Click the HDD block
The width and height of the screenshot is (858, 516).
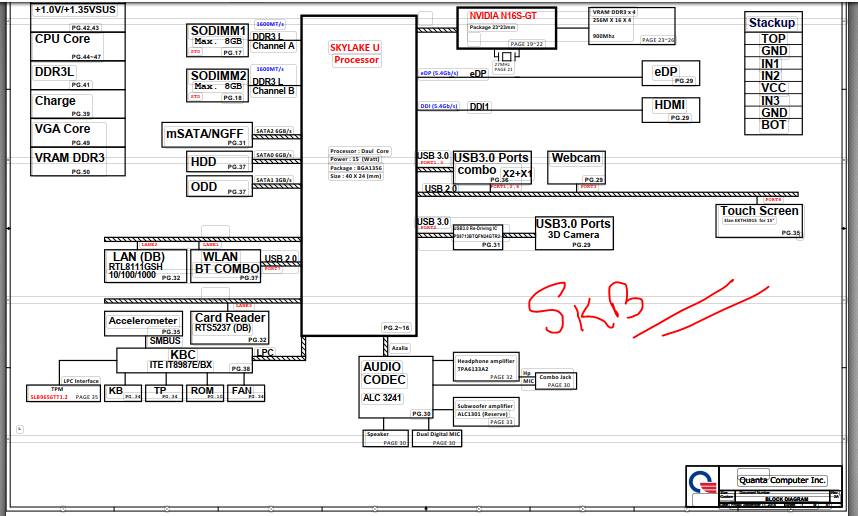coord(219,162)
